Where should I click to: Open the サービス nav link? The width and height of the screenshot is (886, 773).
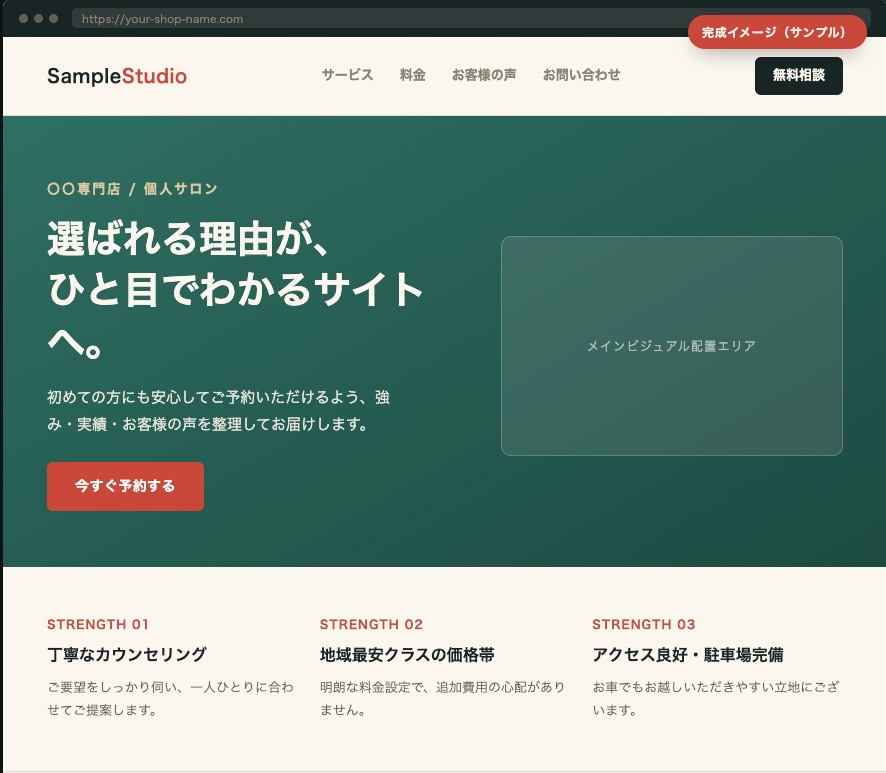347,75
